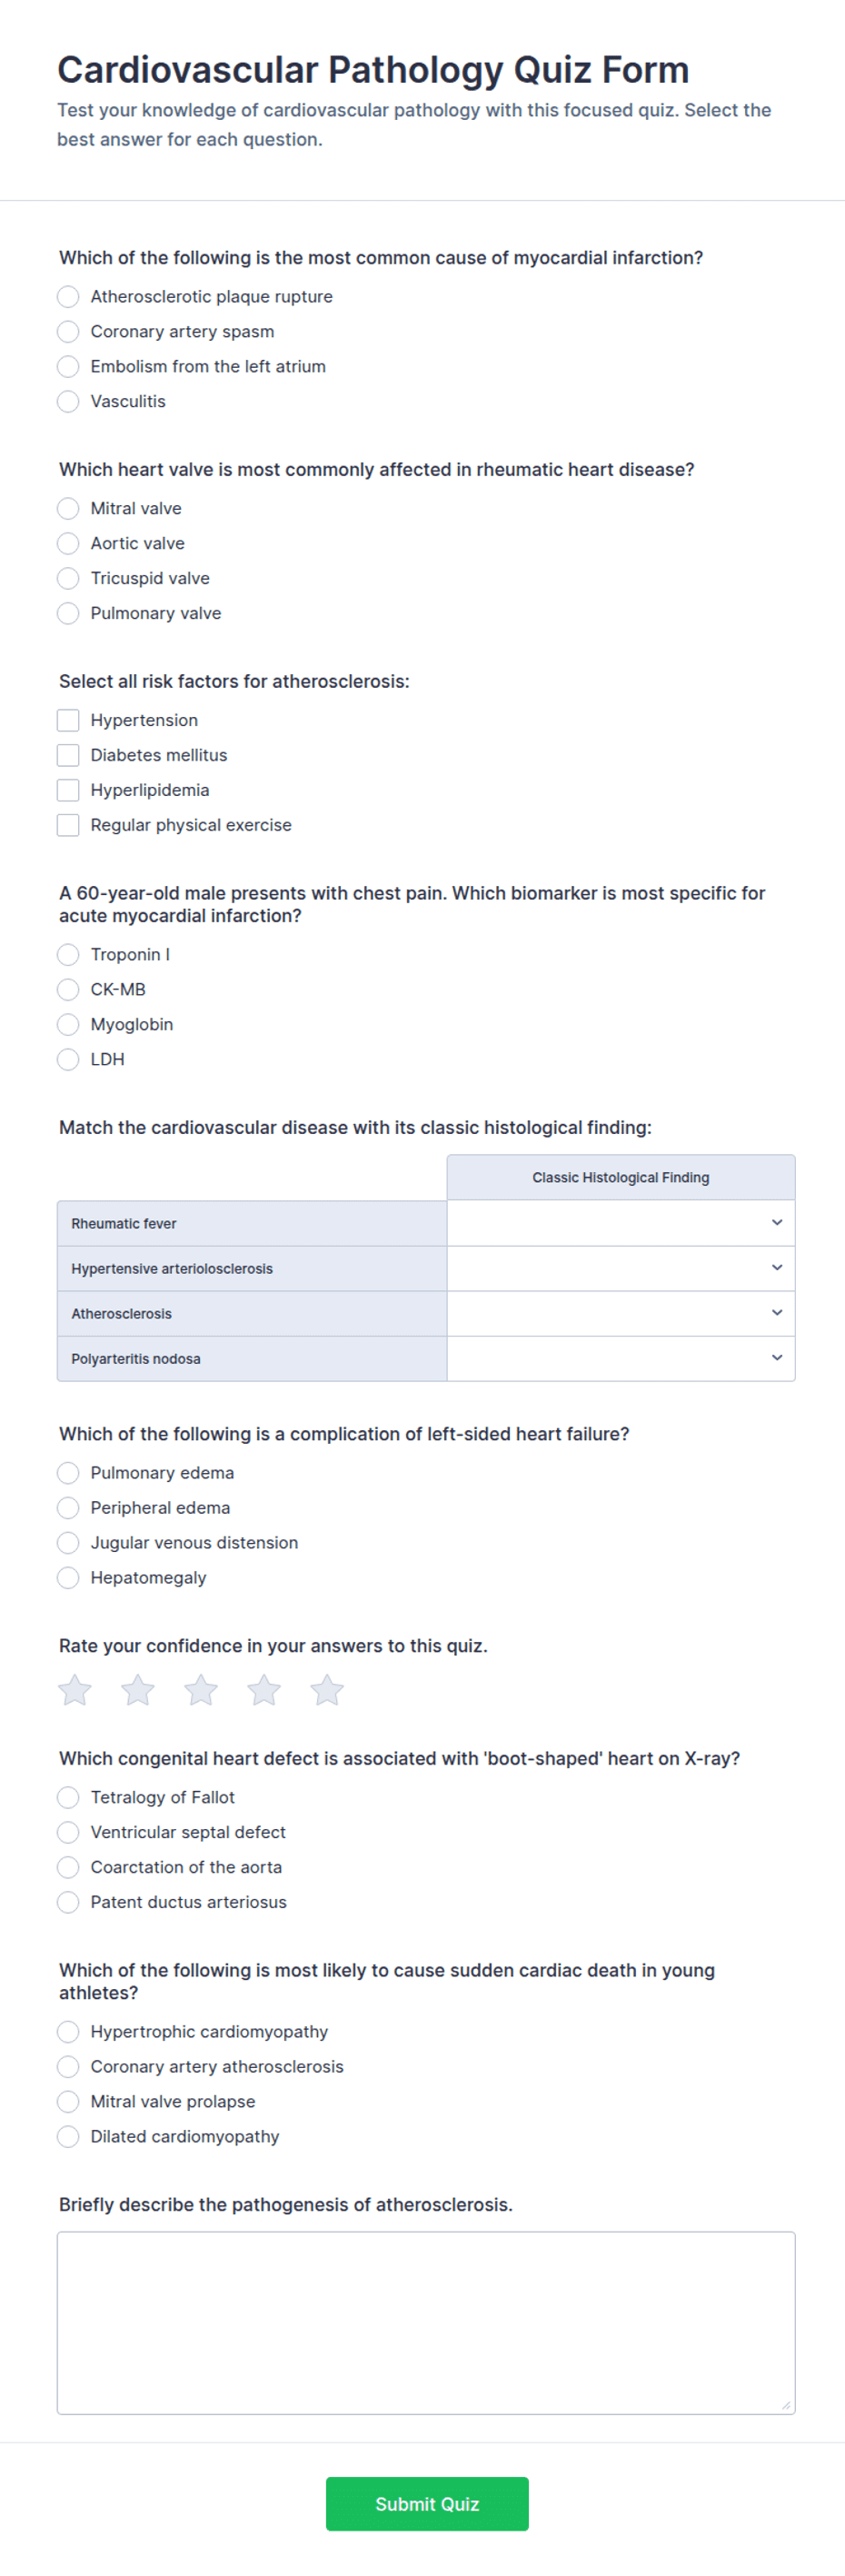Image resolution: width=845 pixels, height=2576 pixels.
Task: Choose Tetralogy of Fallot answer
Action: coord(68,1798)
